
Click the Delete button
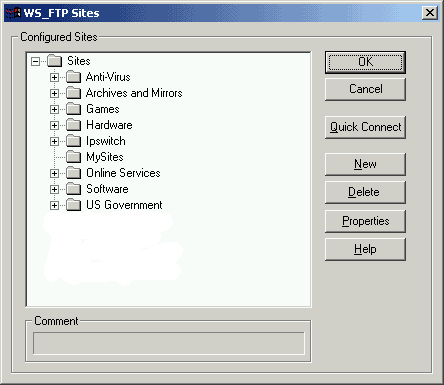point(365,192)
